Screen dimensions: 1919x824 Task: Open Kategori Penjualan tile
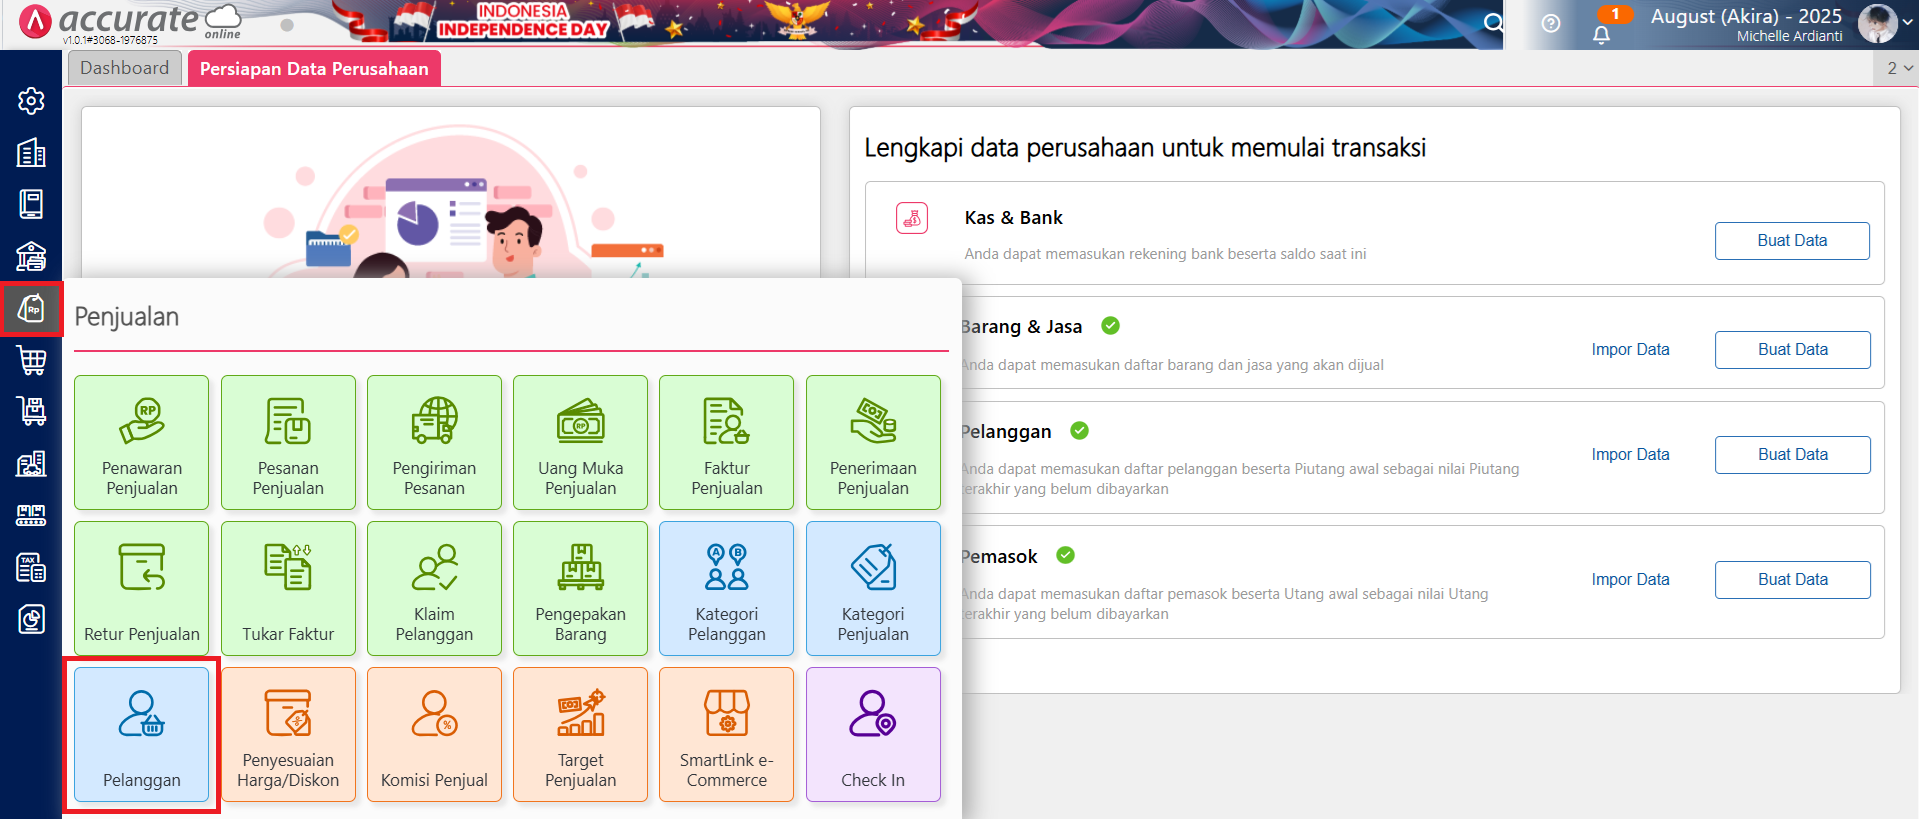[x=873, y=589]
